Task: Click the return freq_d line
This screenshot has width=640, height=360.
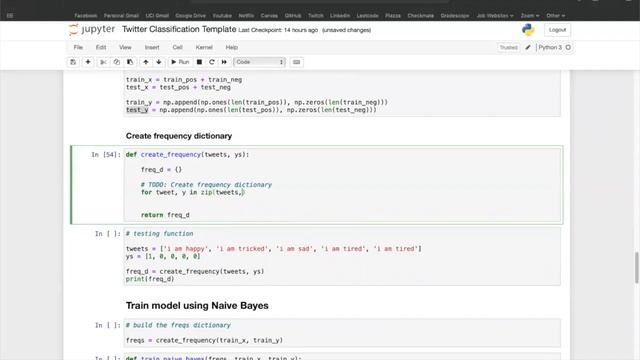Action: [165, 215]
